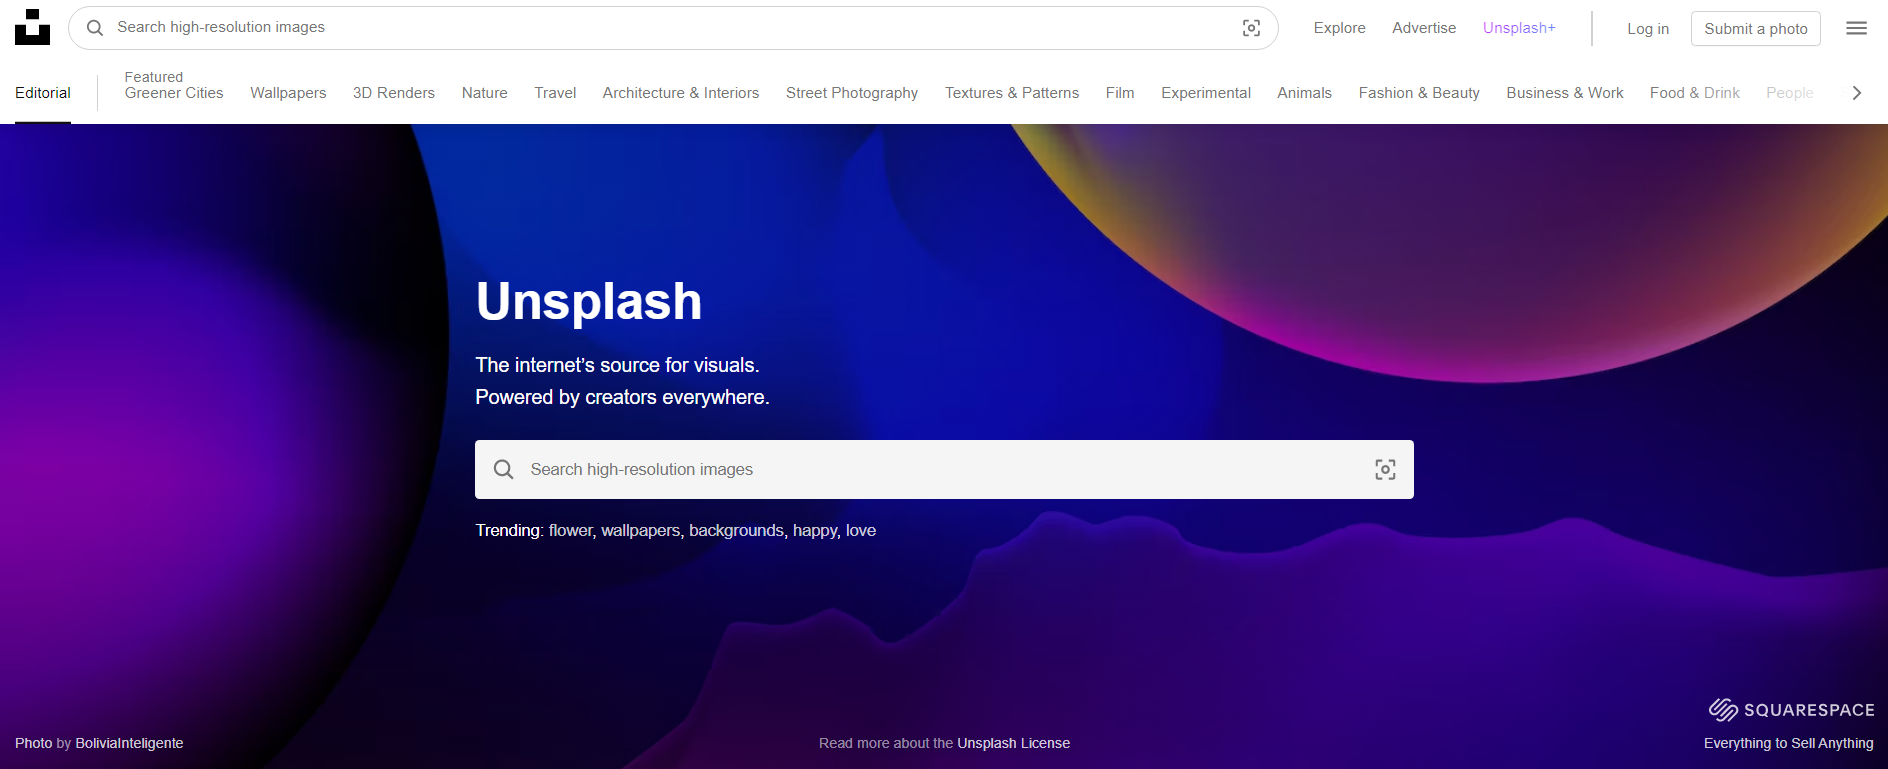Open the Wallpapers category
Image resolution: width=1888 pixels, height=769 pixels.
tap(288, 93)
